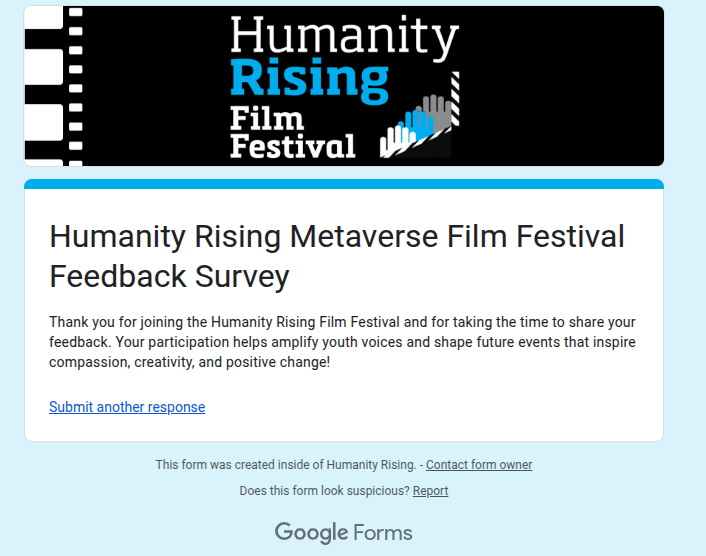Click the "Film" word in banner logo
This screenshot has height=556, width=706.
(x=266, y=121)
